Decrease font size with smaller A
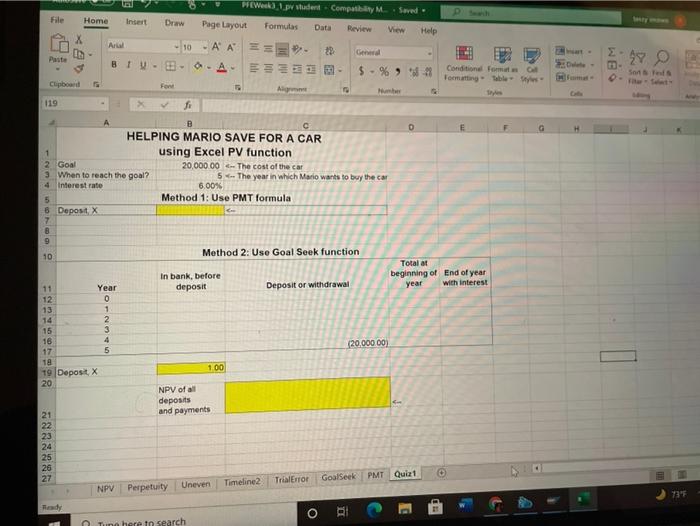The width and height of the screenshot is (700, 526). pos(231,47)
